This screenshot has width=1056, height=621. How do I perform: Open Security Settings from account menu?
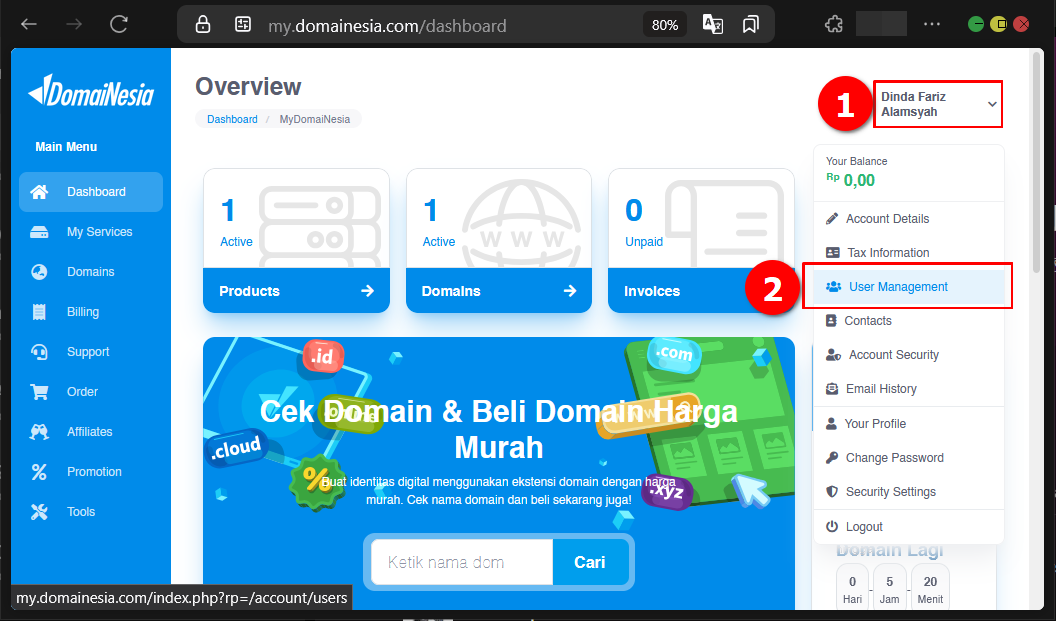click(909, 492)
